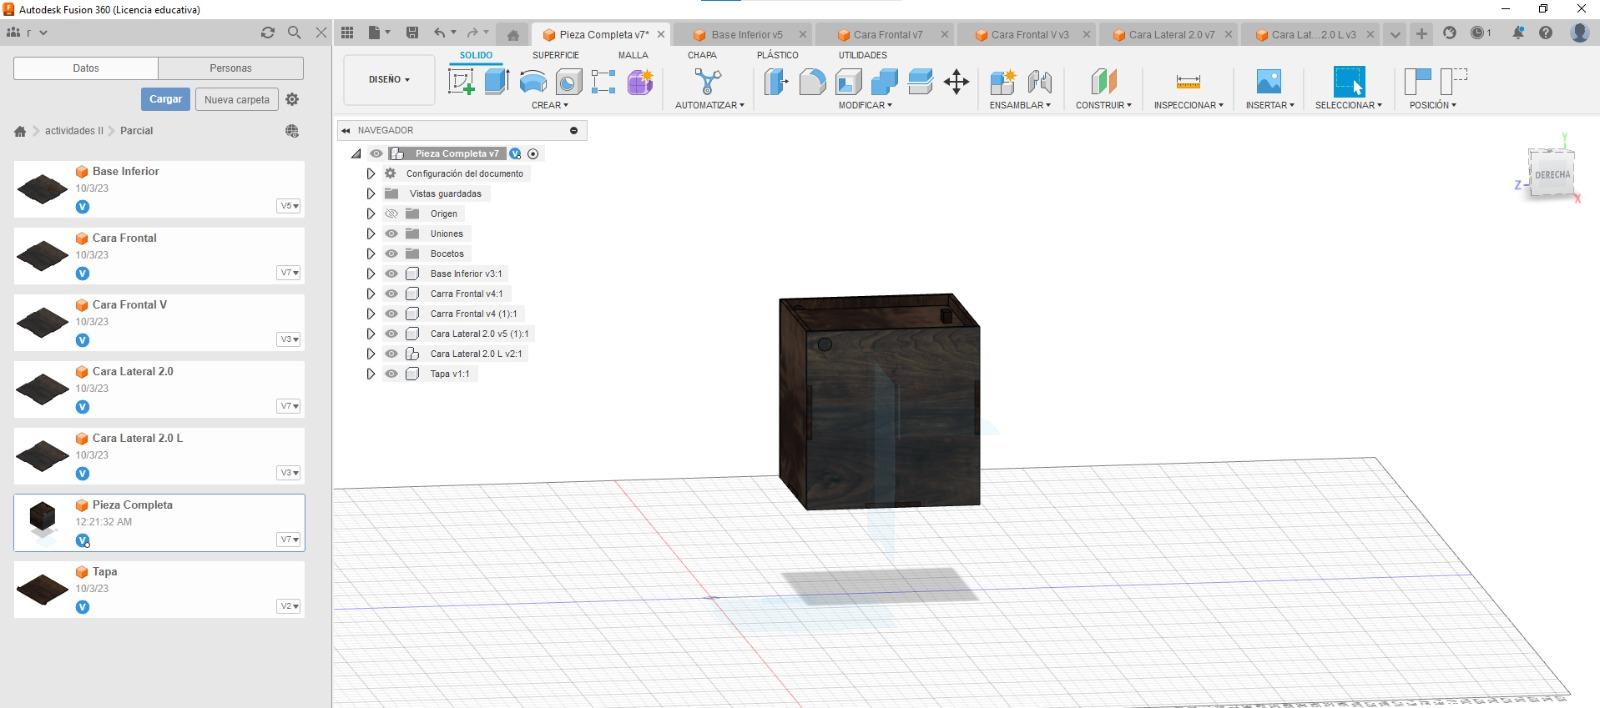Image resolution: width=1600 pixels, height=708 pixels.
Task: Search in the data panel
Action: (x=294, y=33)
